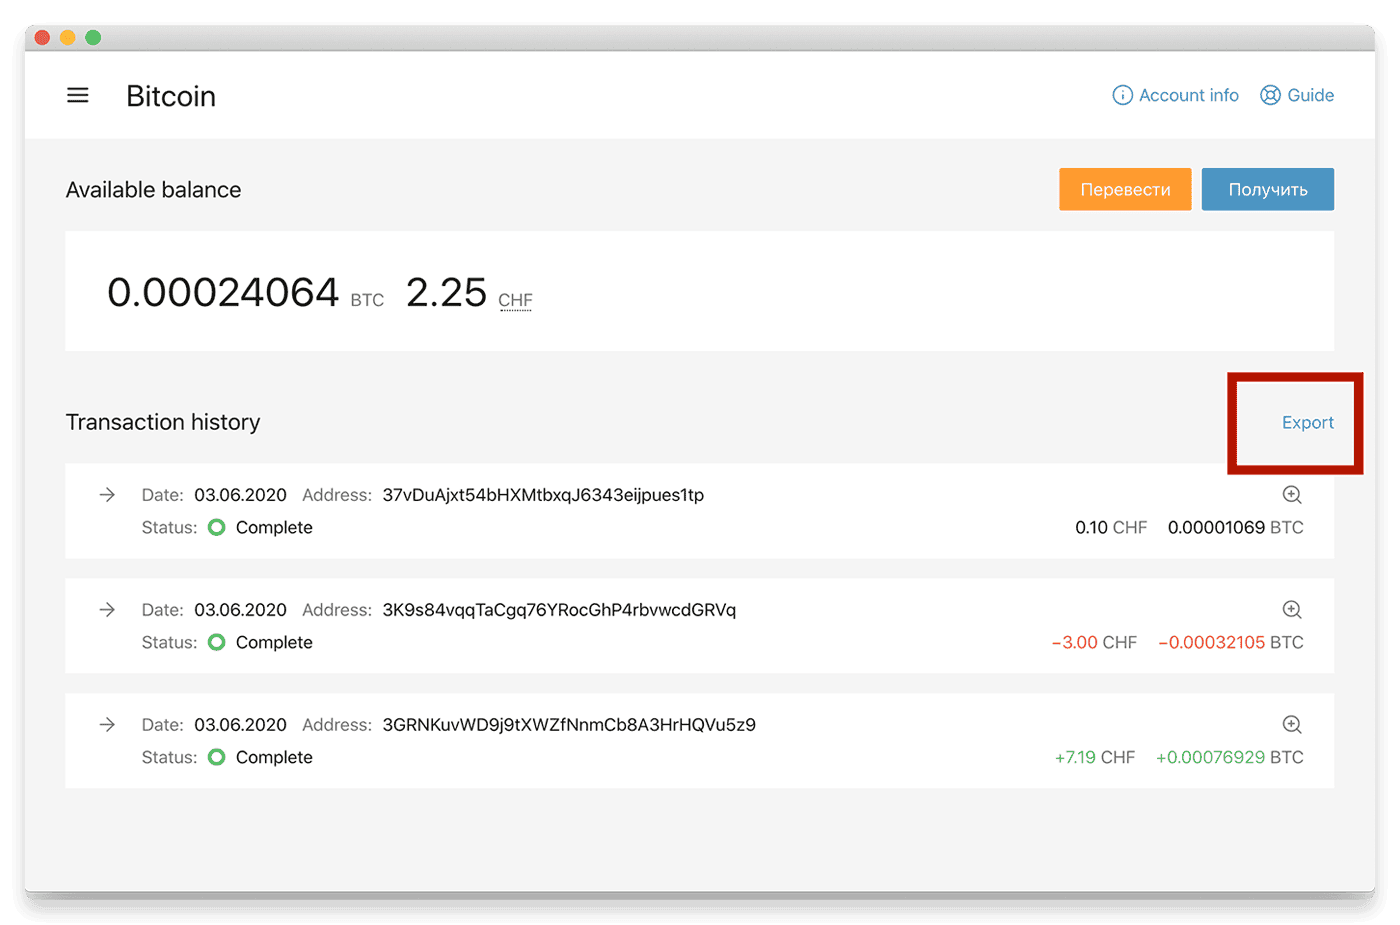This screenshot has width=1400, height=925.
Task: Minimize the window with the yellow button
Action: point(68,38)
